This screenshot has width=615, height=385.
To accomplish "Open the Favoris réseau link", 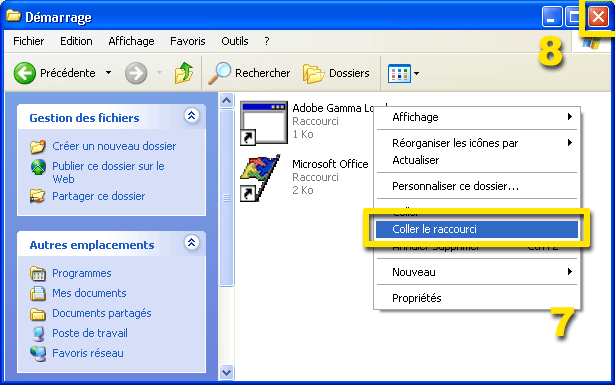I will coord(88,353).
